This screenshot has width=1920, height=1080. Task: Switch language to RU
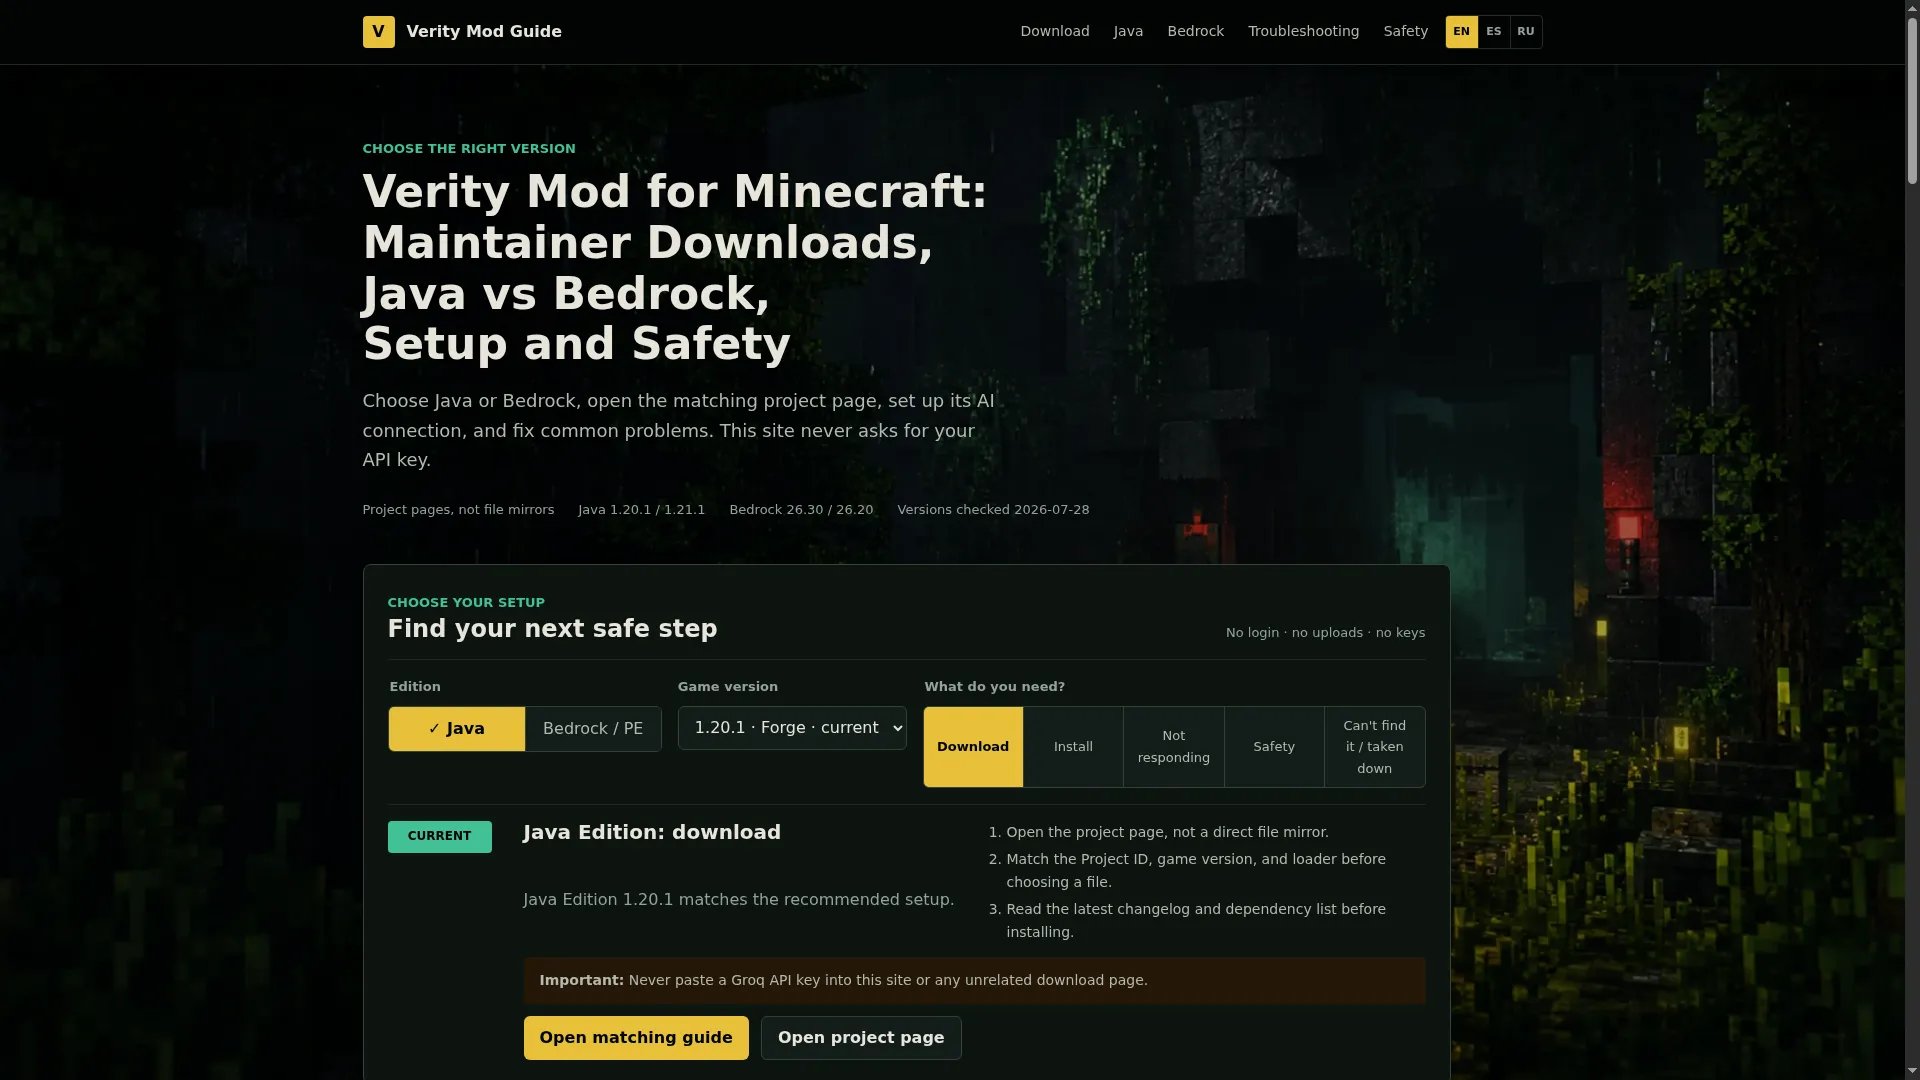pos(1525,32)
